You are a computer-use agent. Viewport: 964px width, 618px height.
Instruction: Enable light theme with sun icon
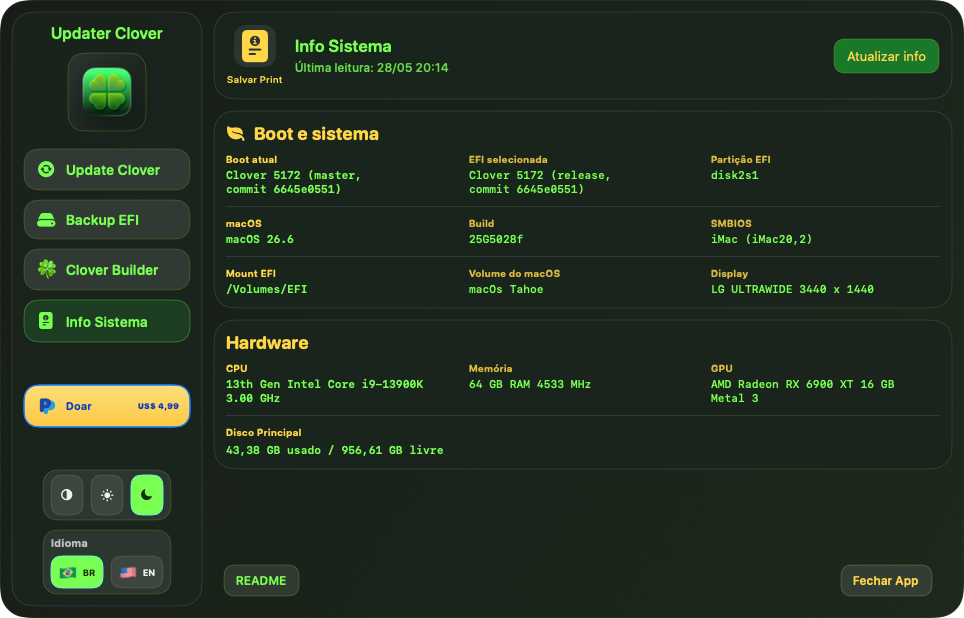pos(107,494)
